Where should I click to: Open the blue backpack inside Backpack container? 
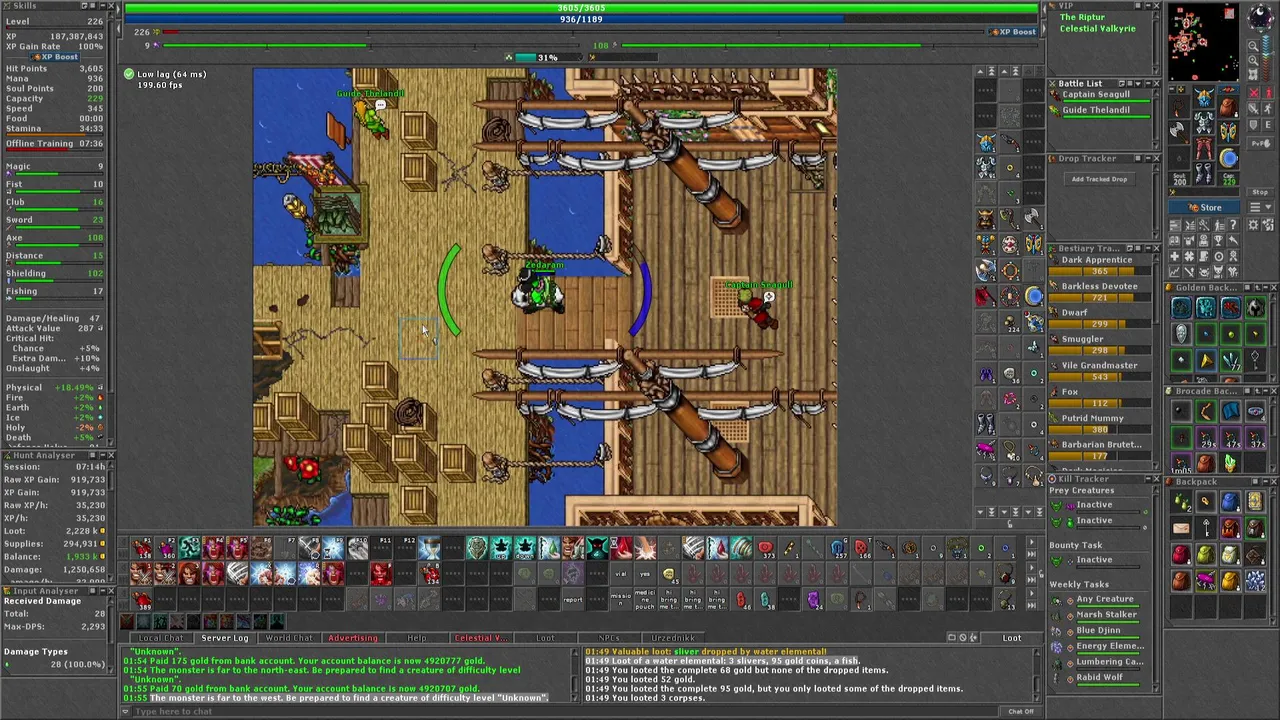coord(1230,502)
